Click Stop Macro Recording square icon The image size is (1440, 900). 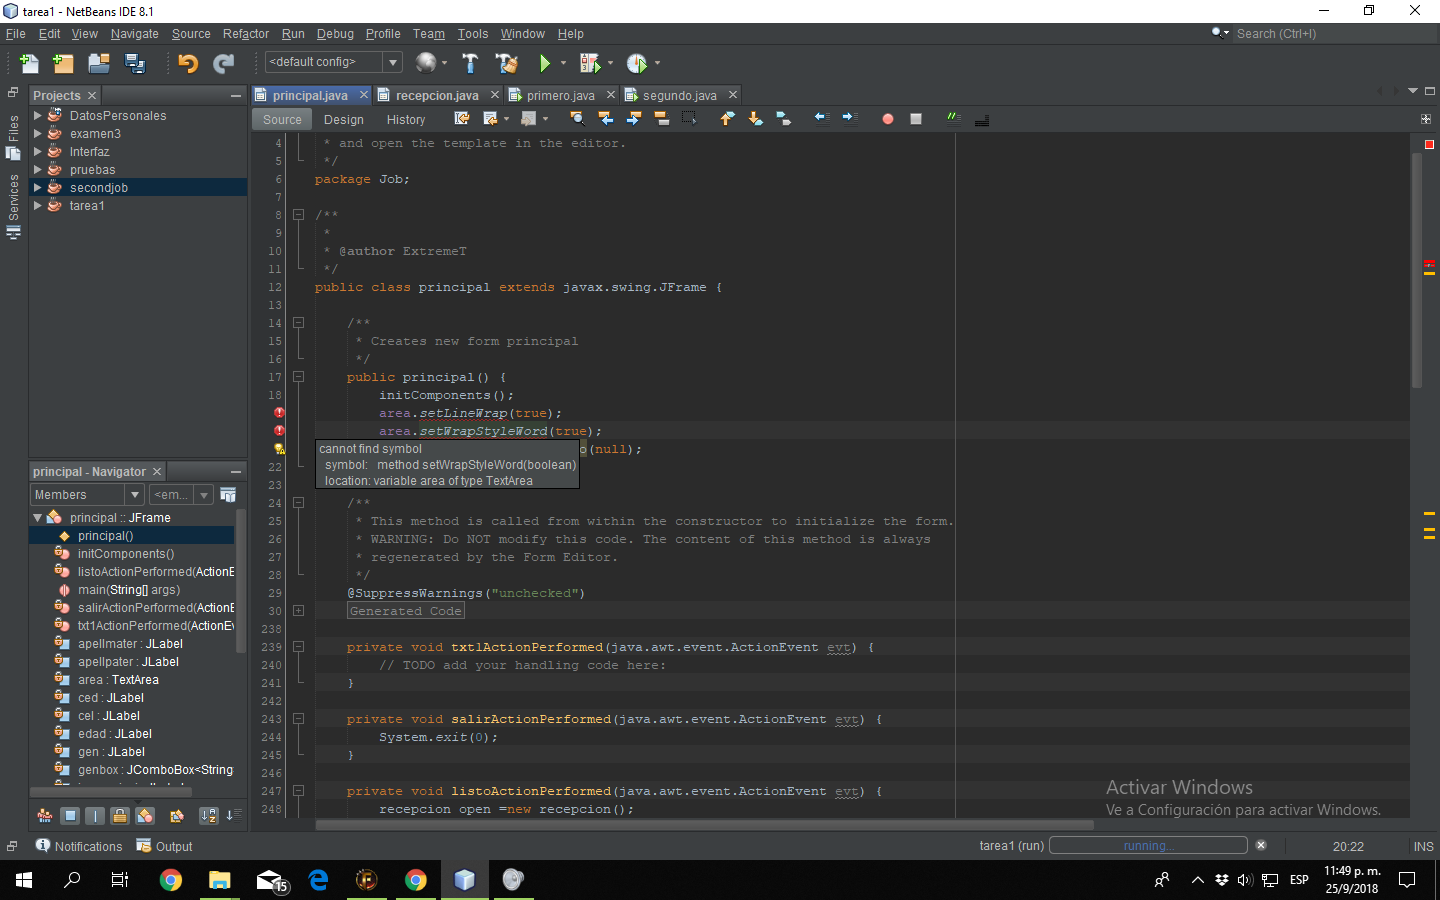click(915, 118)
